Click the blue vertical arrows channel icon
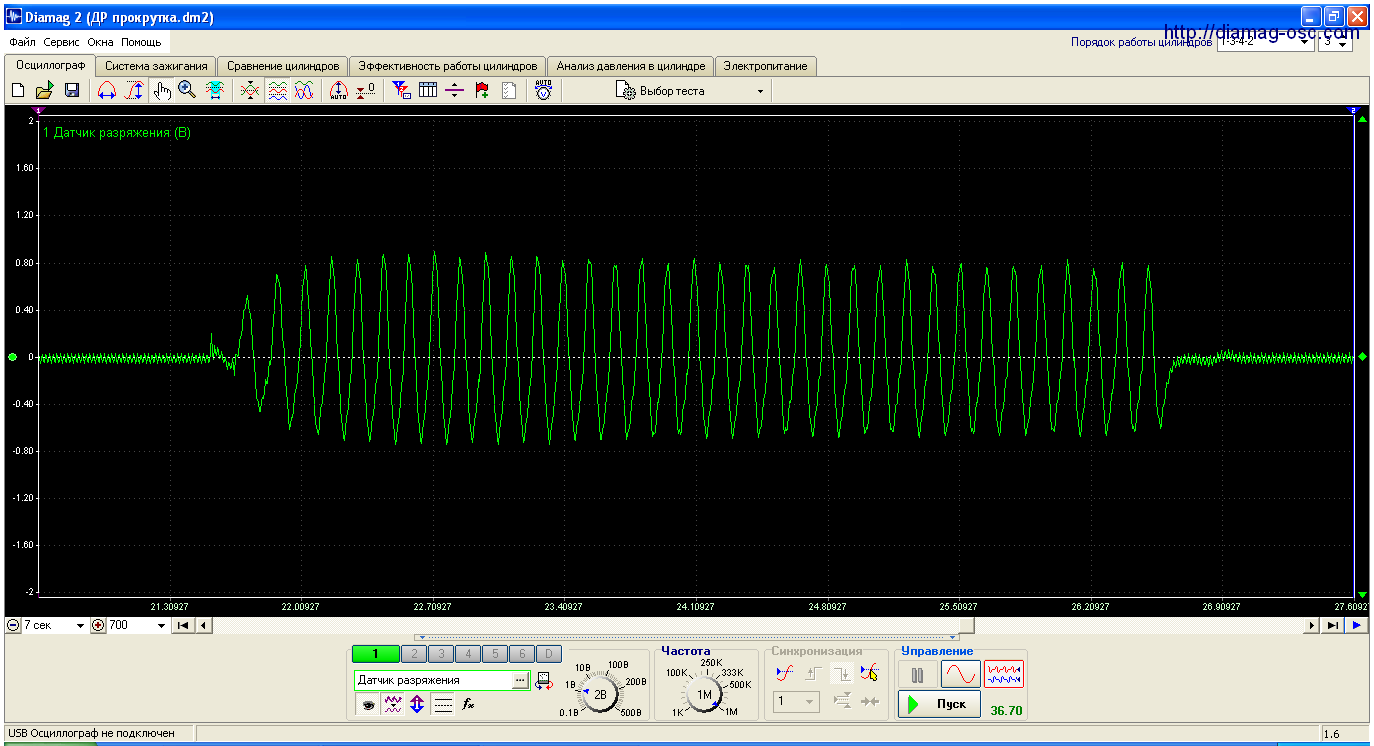Viewport: 1374px width, 746px height. (417, 704)
